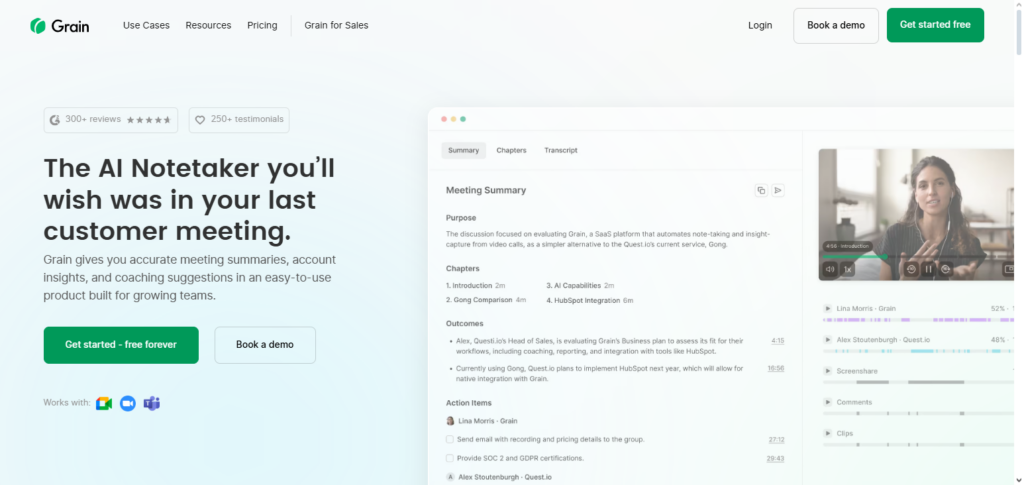Click the share arrow icon beside Meeting Summary
The height and width of the screenshot is (485, 1024).
(778, 190)
